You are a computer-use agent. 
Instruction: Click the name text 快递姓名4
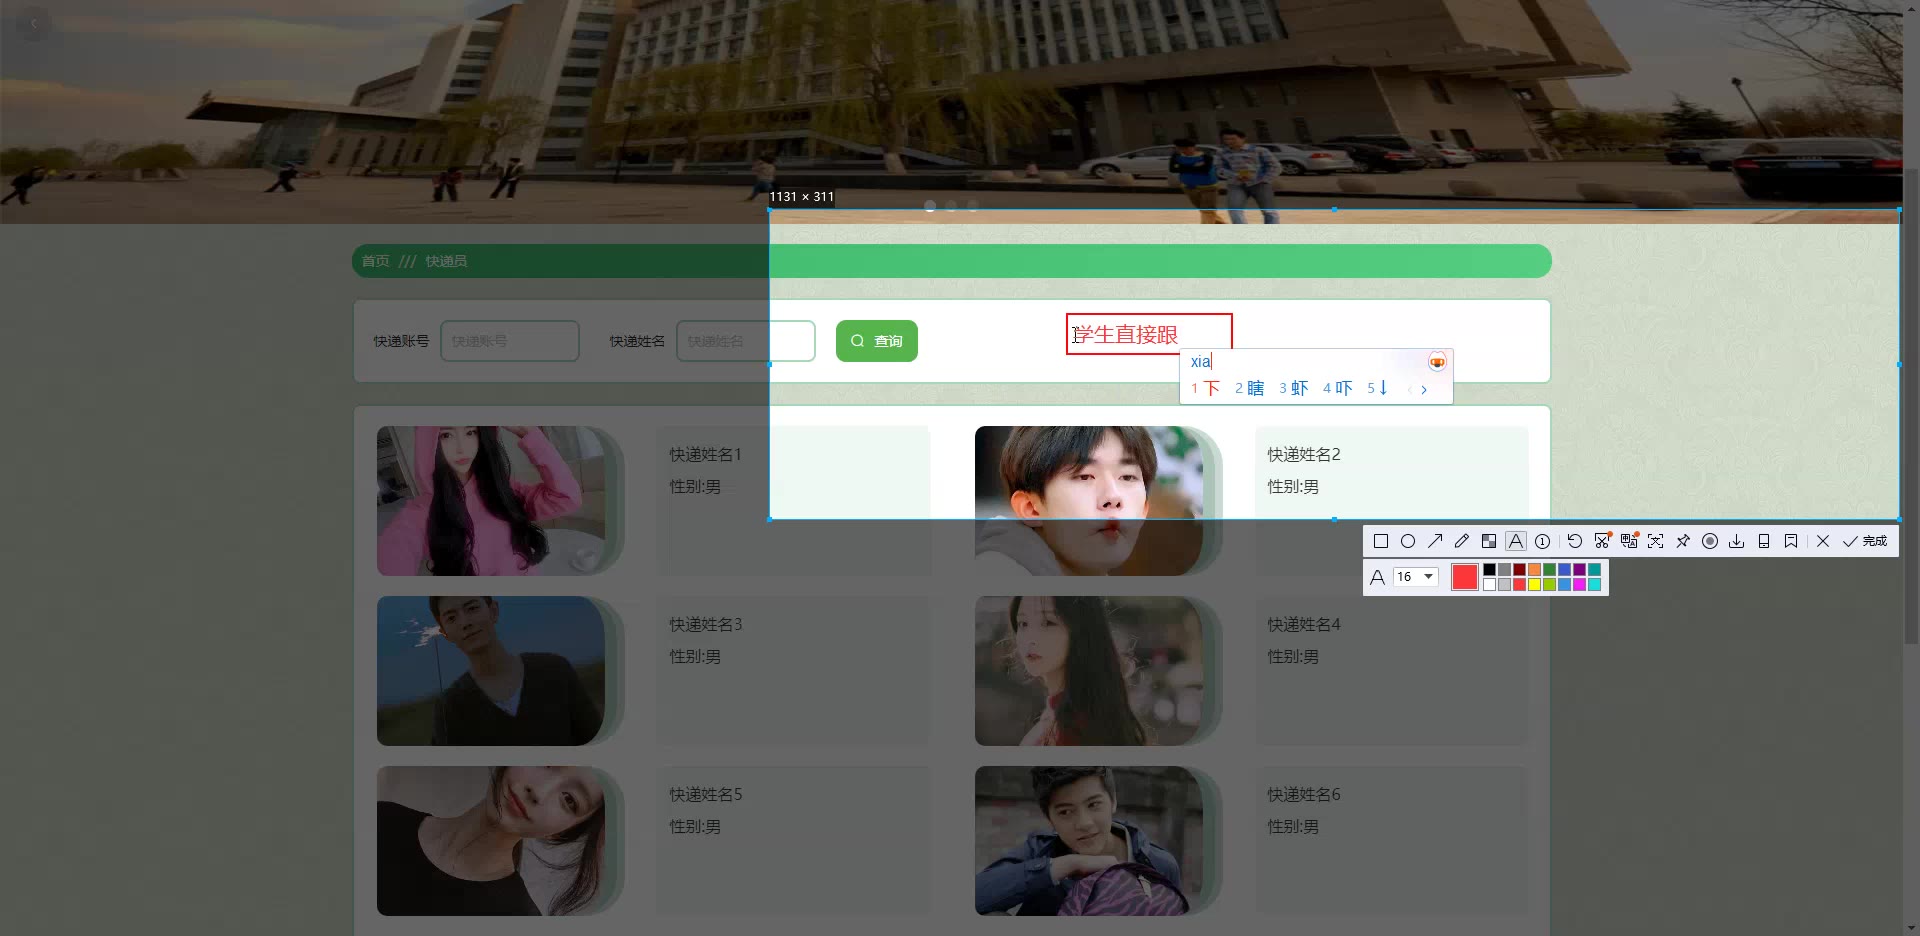(1304, 624)
